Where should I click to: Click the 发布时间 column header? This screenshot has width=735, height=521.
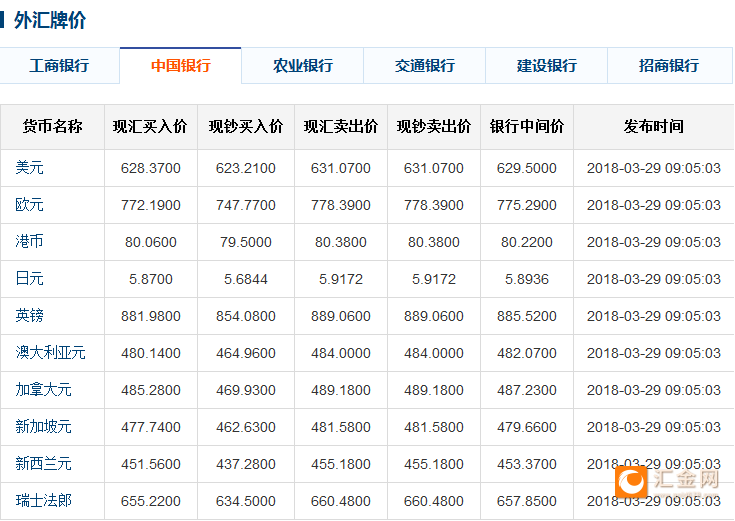coord(653,127)
